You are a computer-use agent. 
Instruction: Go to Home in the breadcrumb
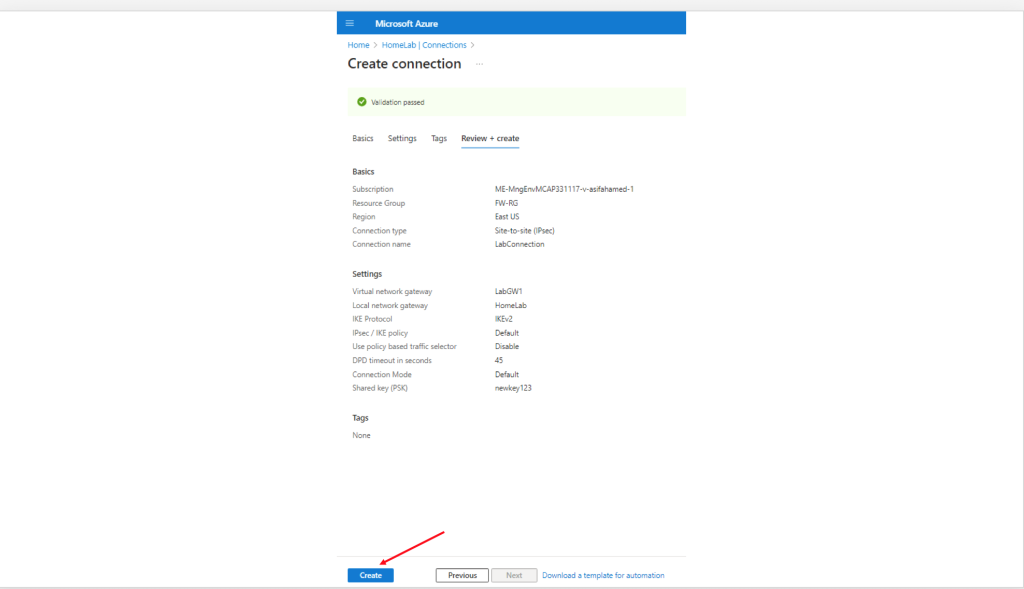tap(358, 45)
